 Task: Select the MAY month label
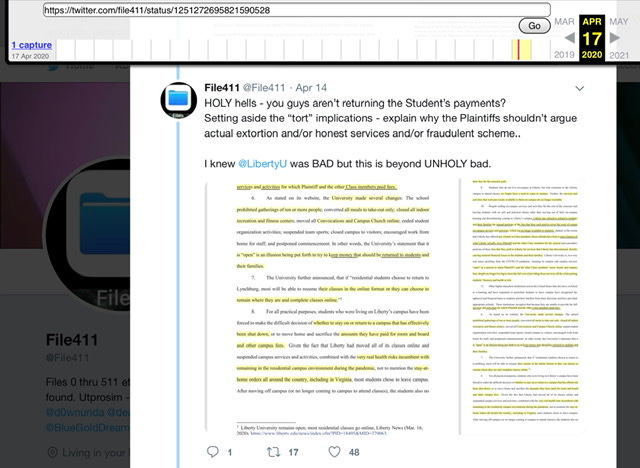(x=619, y=22)
